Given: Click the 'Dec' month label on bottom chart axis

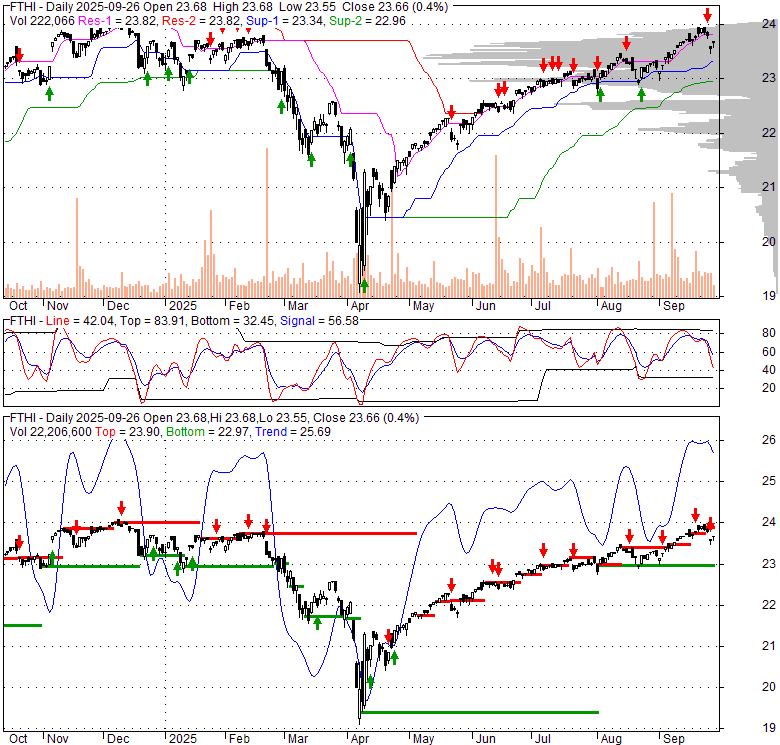Looking at the screenshot, I should coord(118,739).
